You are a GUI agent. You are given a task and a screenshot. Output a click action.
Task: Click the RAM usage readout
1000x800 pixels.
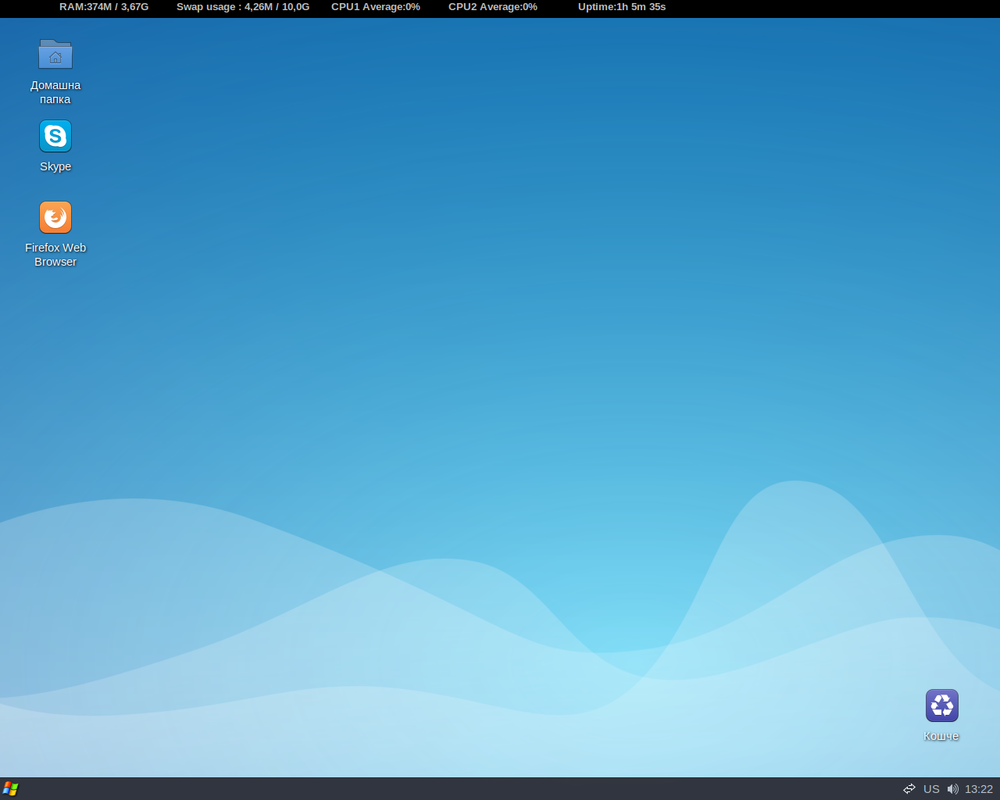click(104, 7)
